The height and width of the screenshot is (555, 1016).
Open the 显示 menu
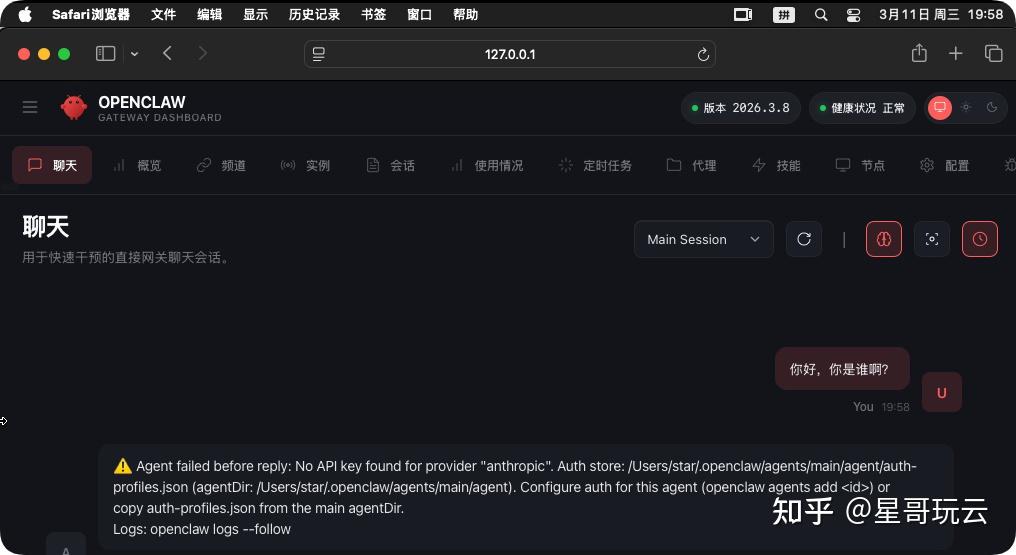255,14
